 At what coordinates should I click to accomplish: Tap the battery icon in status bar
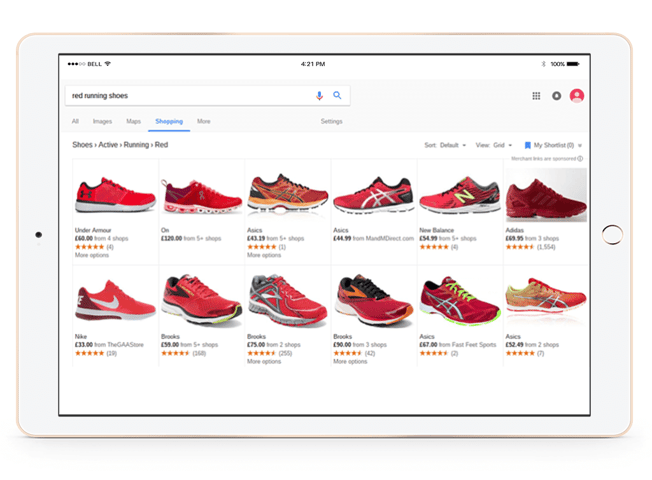click(573, 64)
